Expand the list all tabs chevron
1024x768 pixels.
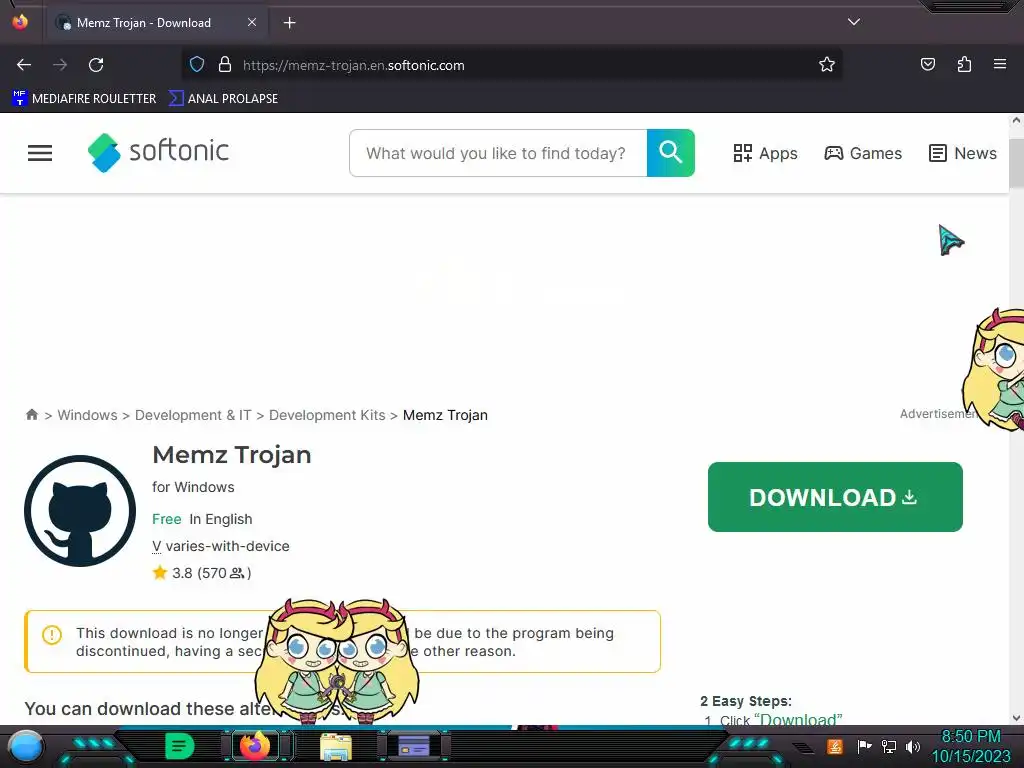tap(854, 22)
